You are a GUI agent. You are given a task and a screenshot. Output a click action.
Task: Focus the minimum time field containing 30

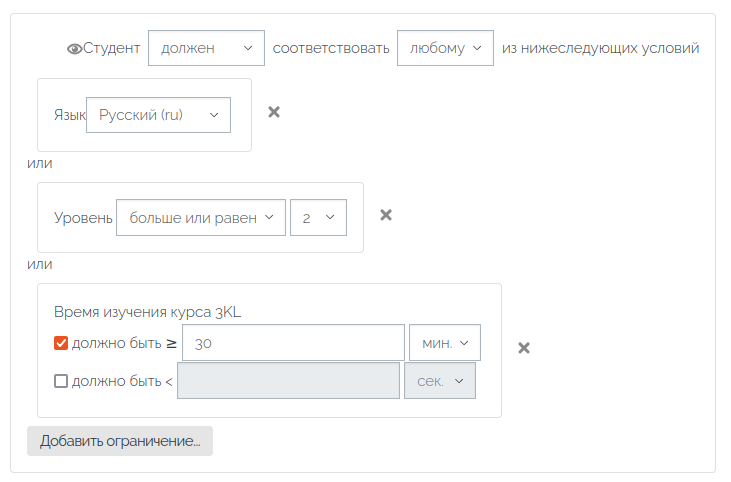pyautogui.click(x=293, y=343)
